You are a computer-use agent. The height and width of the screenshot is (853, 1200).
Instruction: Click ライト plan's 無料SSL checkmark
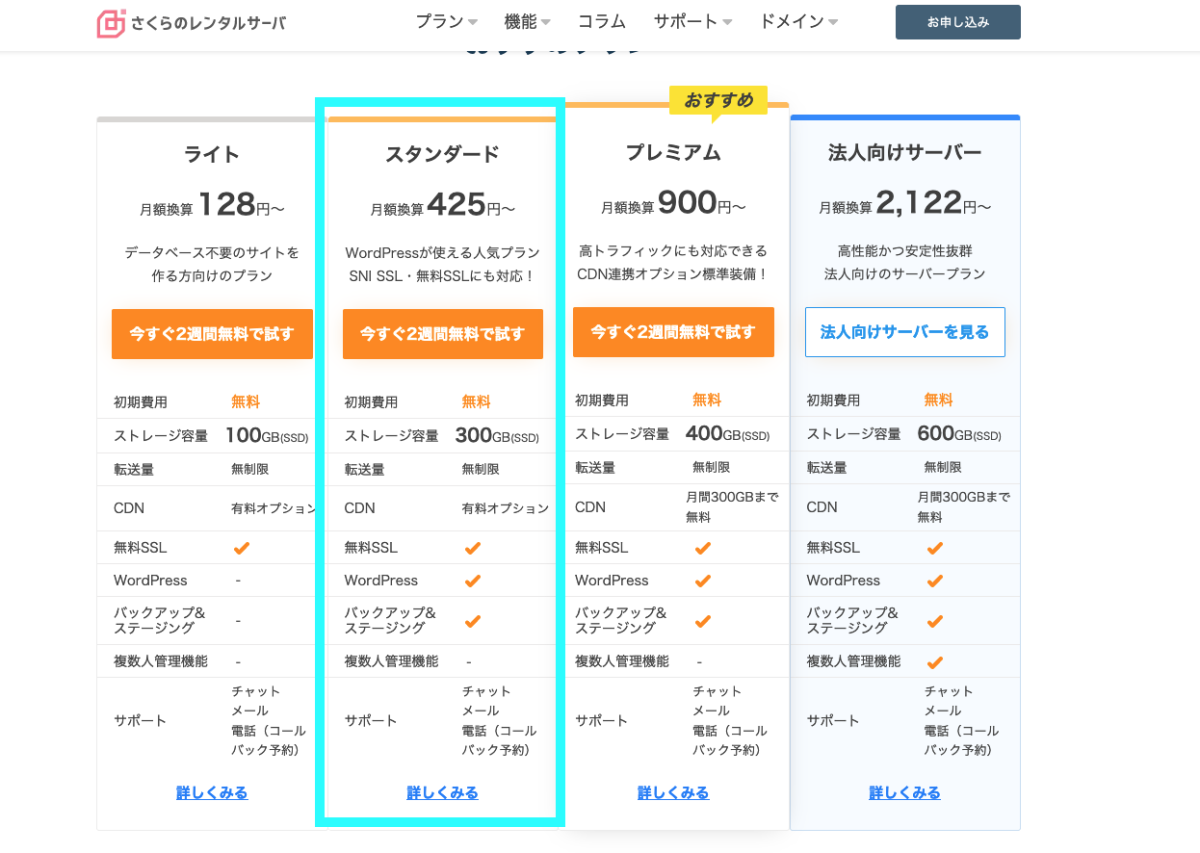[241, 548]
